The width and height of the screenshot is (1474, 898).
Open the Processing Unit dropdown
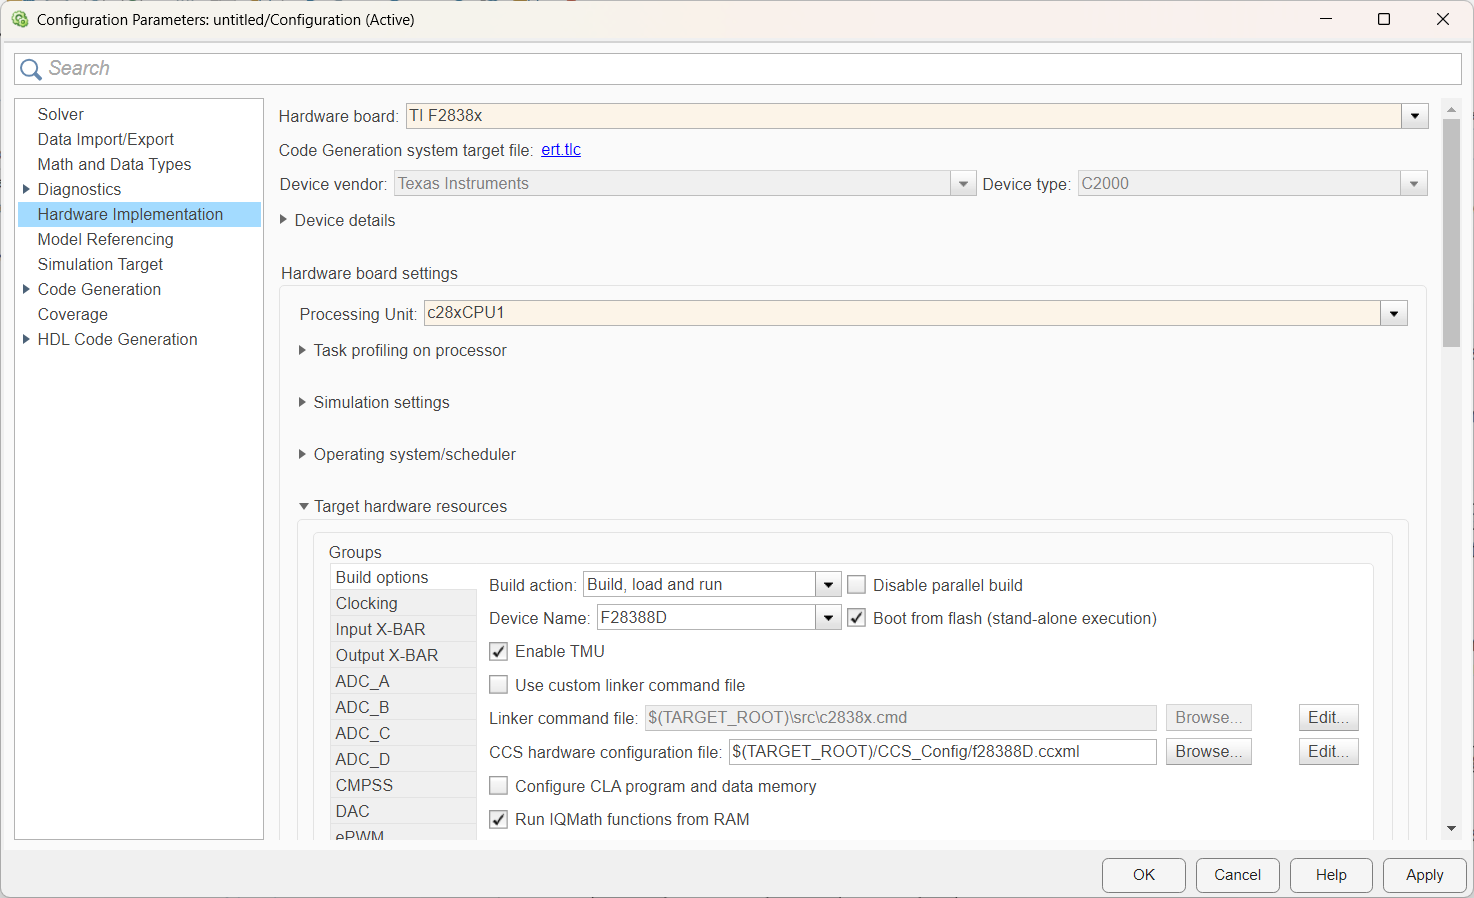pyautogui.click(x=1394, y=313)
